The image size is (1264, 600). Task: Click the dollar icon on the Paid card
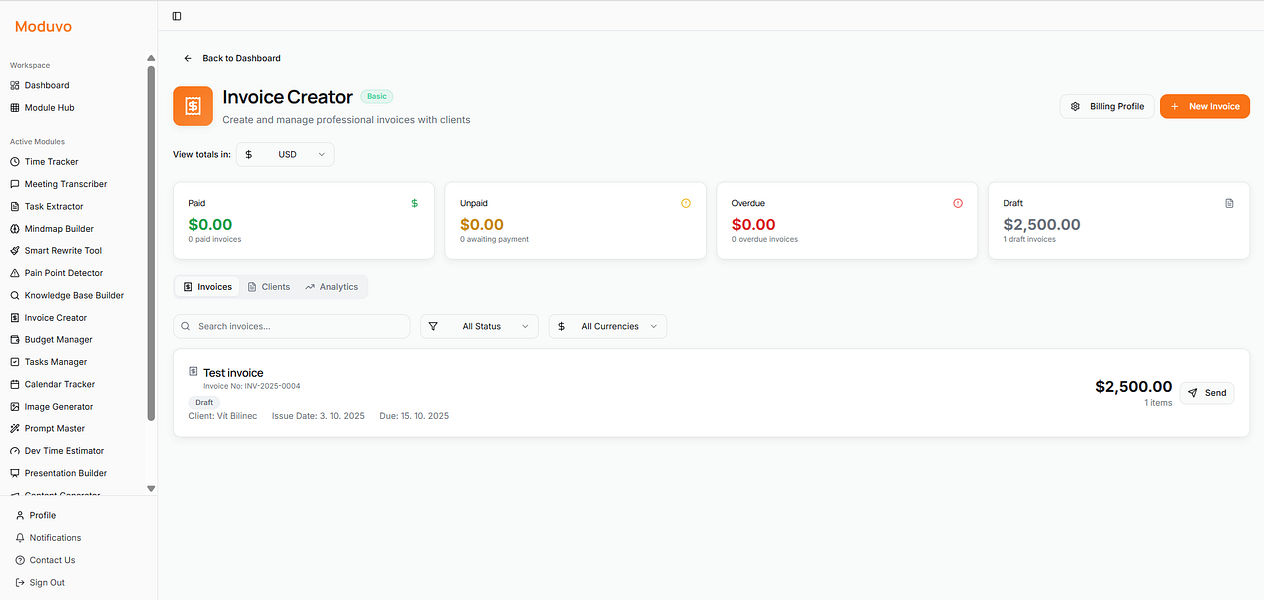point(414,203)
